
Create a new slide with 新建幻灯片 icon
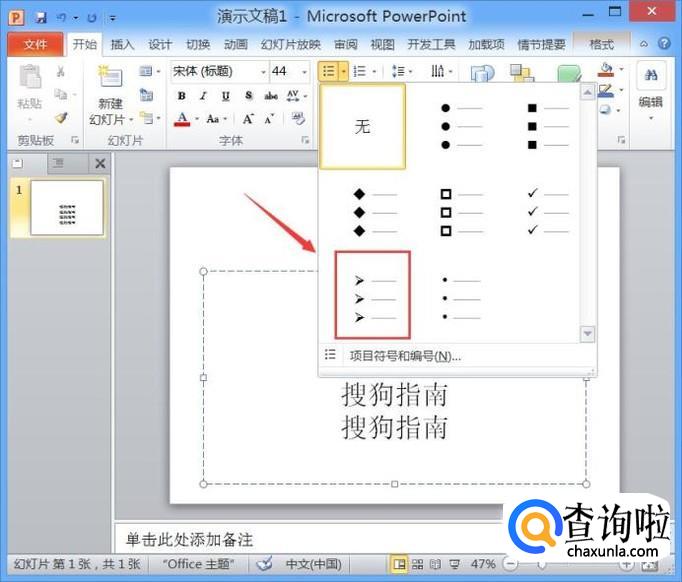pos(110,77)
